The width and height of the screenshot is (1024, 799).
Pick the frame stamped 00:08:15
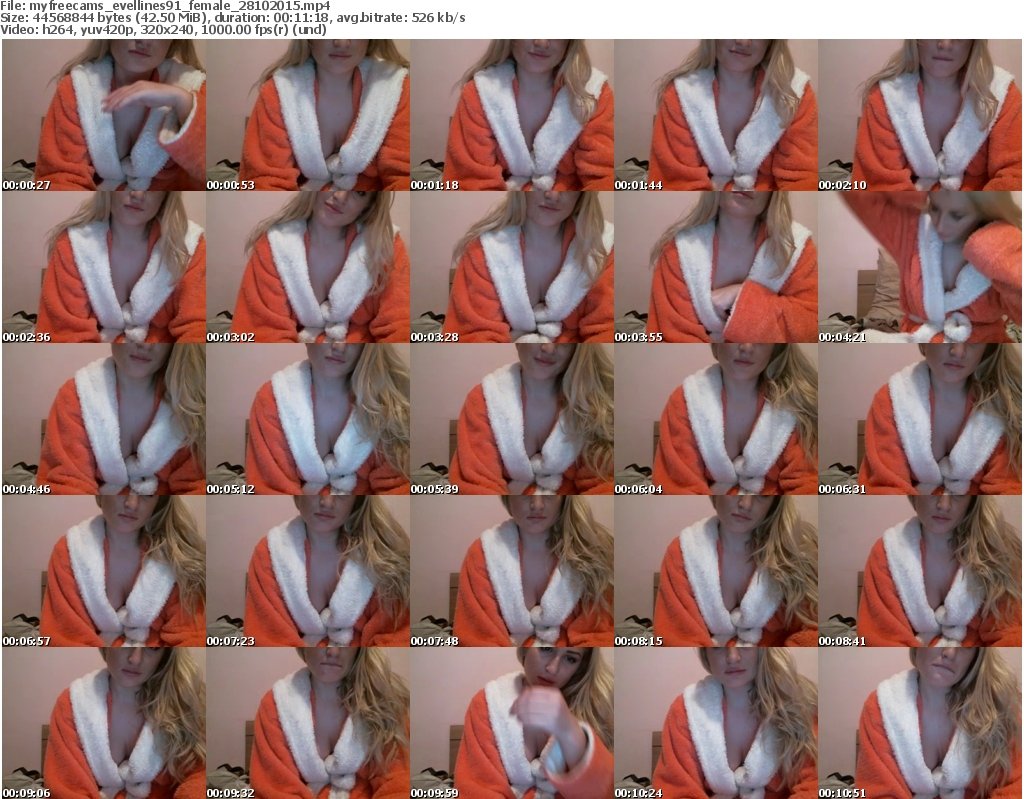click(x=716, y=571)
